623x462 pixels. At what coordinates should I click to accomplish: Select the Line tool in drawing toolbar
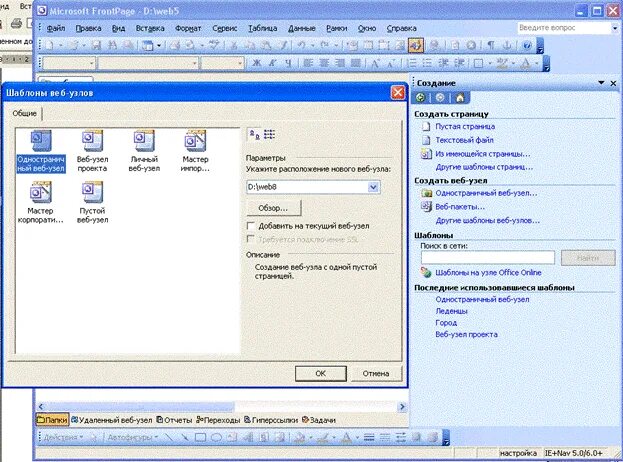169,437
